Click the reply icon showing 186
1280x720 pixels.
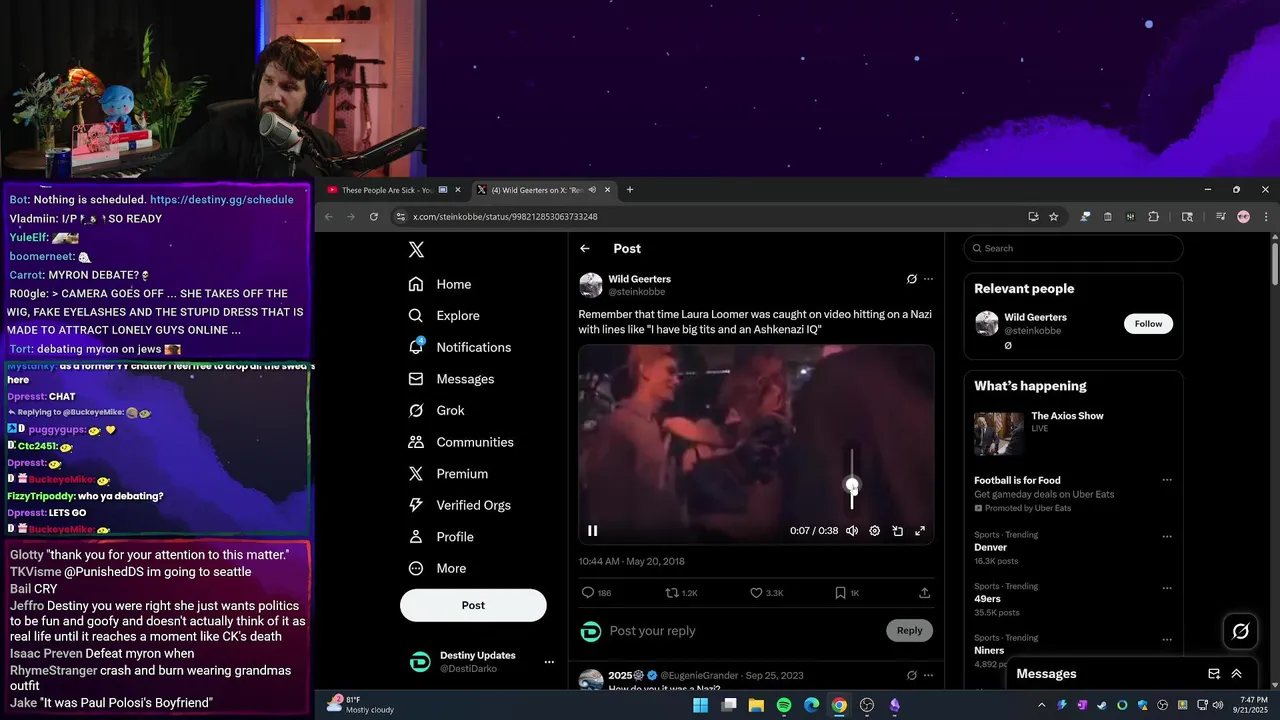588,593
